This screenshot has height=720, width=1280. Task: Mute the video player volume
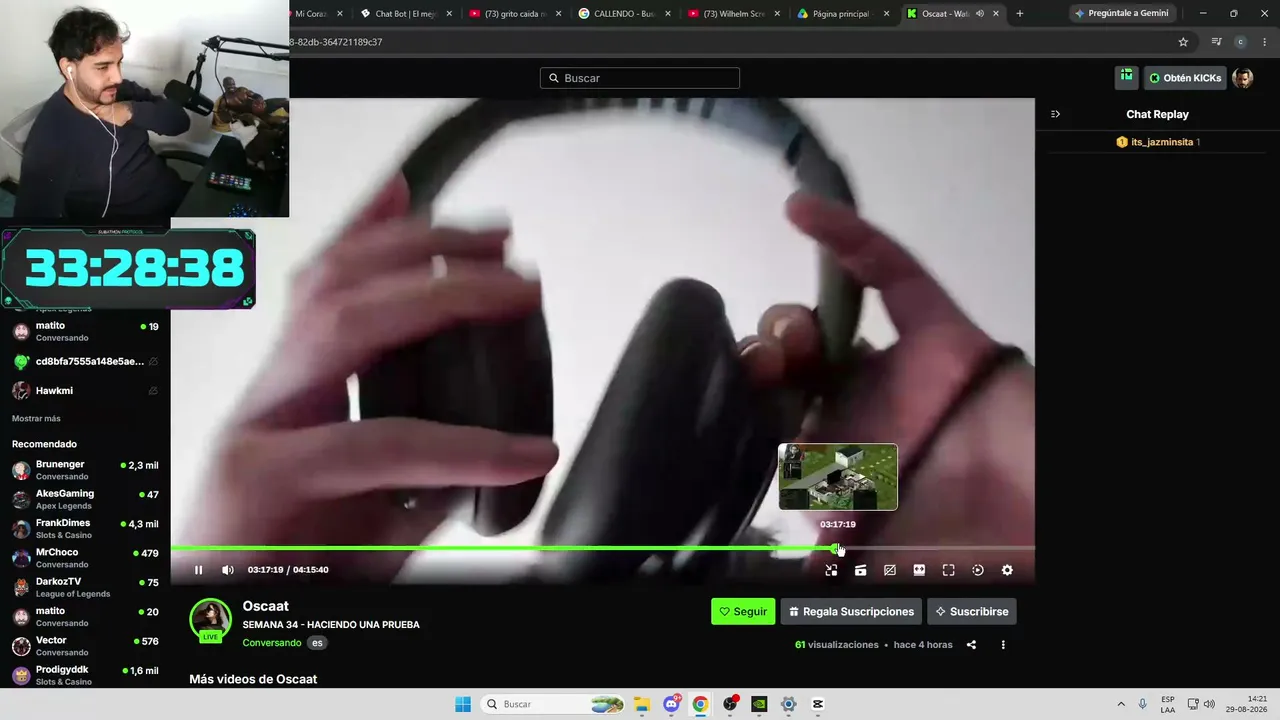[x=228, y=570]
